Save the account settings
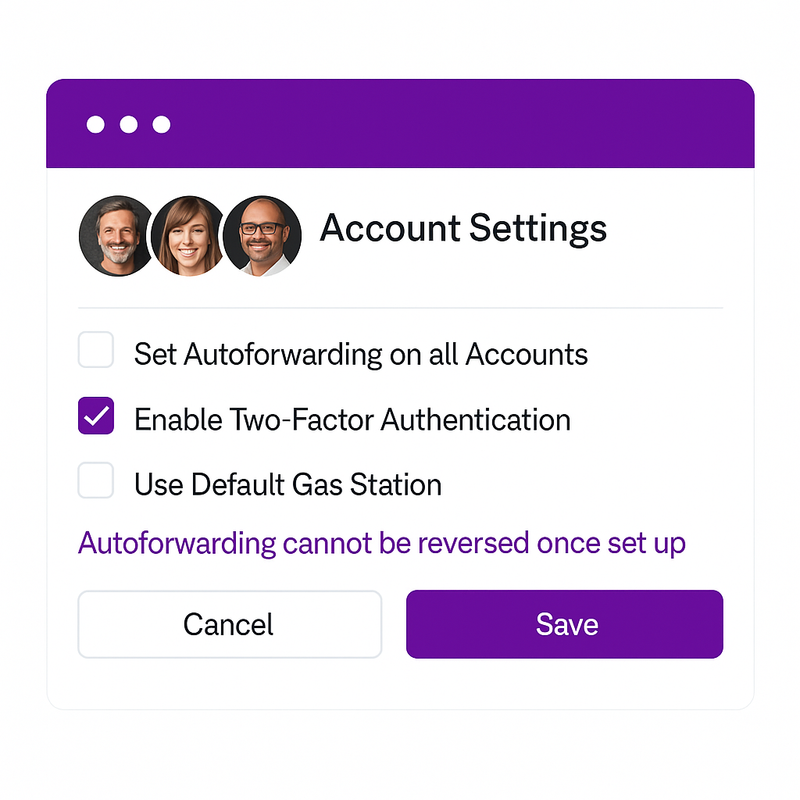The height and width of the screenshot is (800, 800). tap(564, 624)
